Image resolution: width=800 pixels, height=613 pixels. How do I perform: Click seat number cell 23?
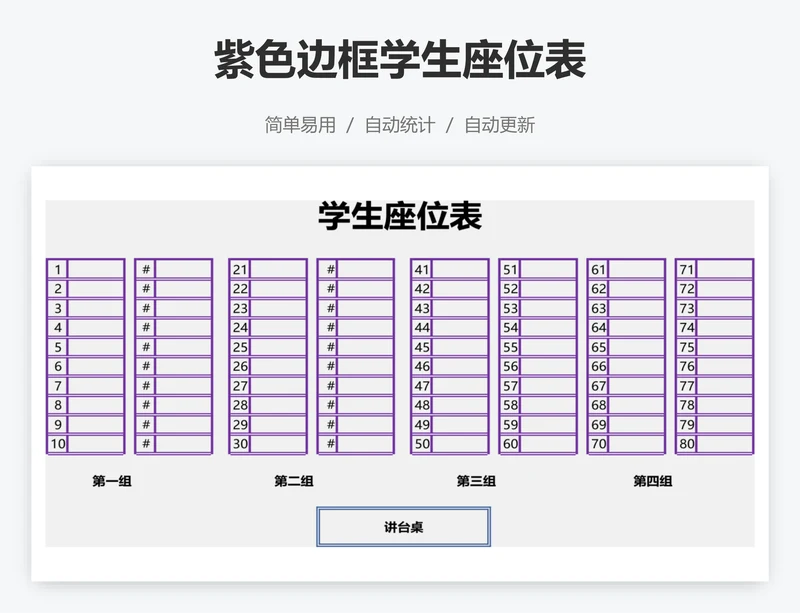[240, 308]
